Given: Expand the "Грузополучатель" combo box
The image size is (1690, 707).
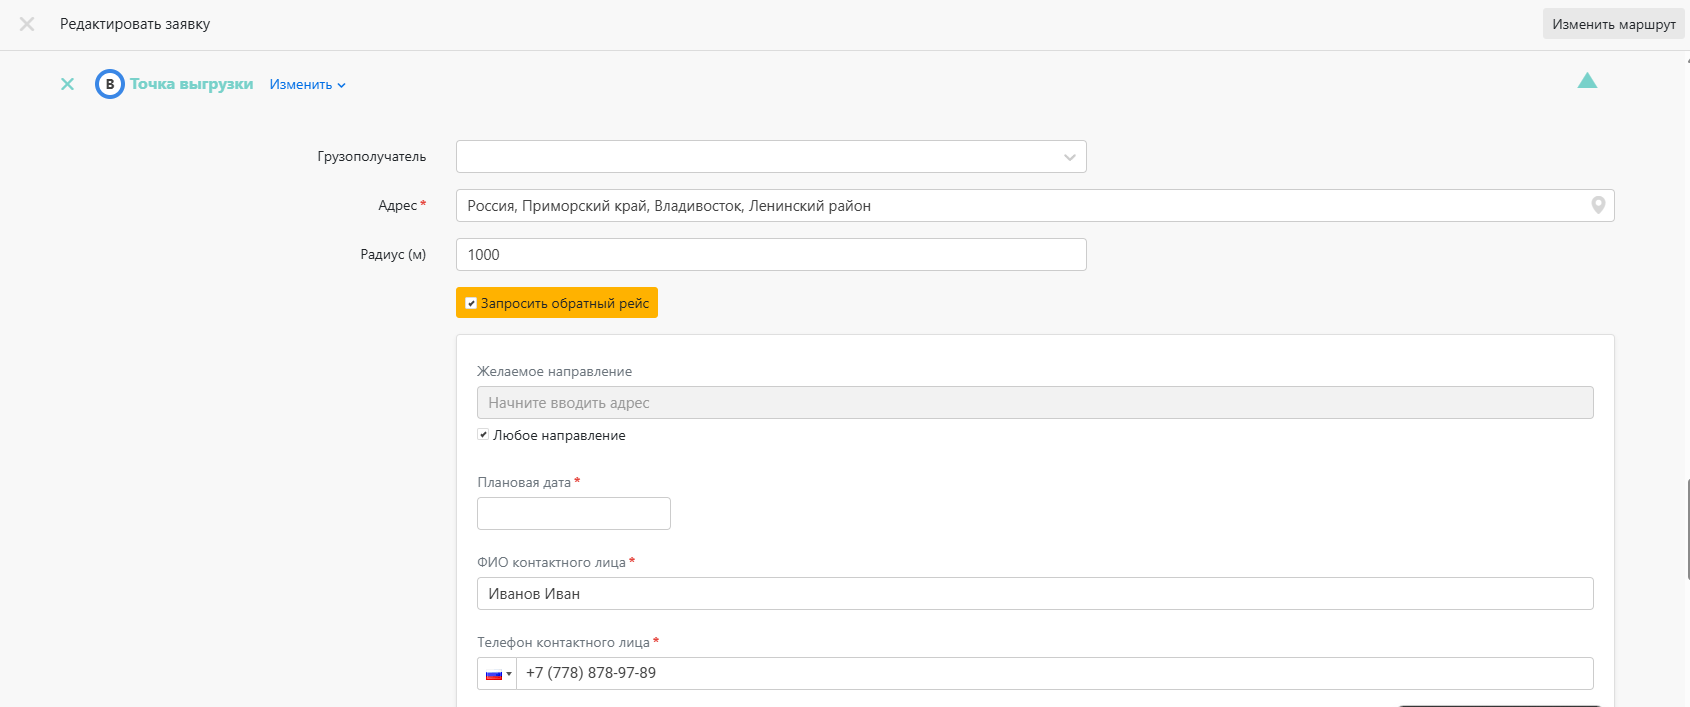Looking at the screenshot, I should point(770,157).
